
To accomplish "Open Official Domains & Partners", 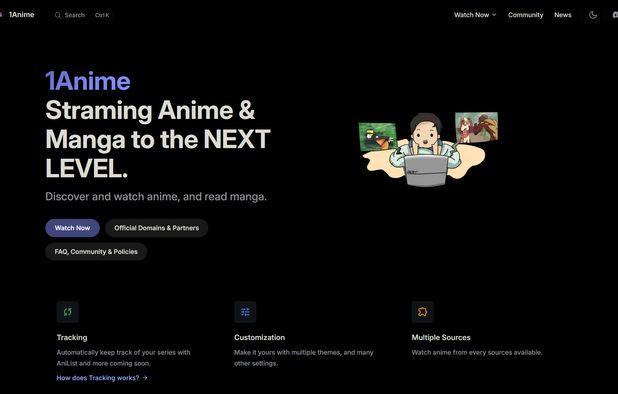I will [156, 228].
